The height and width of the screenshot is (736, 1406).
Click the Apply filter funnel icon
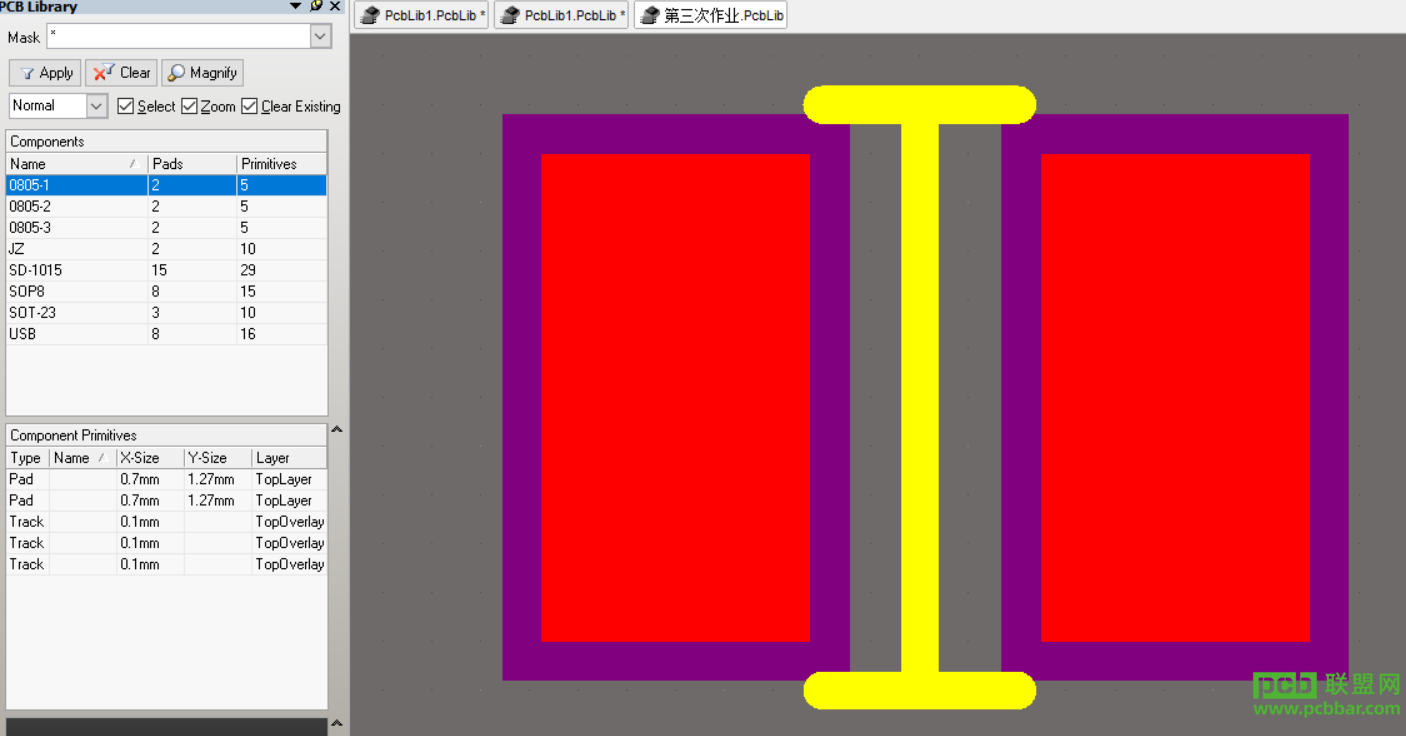27,73
